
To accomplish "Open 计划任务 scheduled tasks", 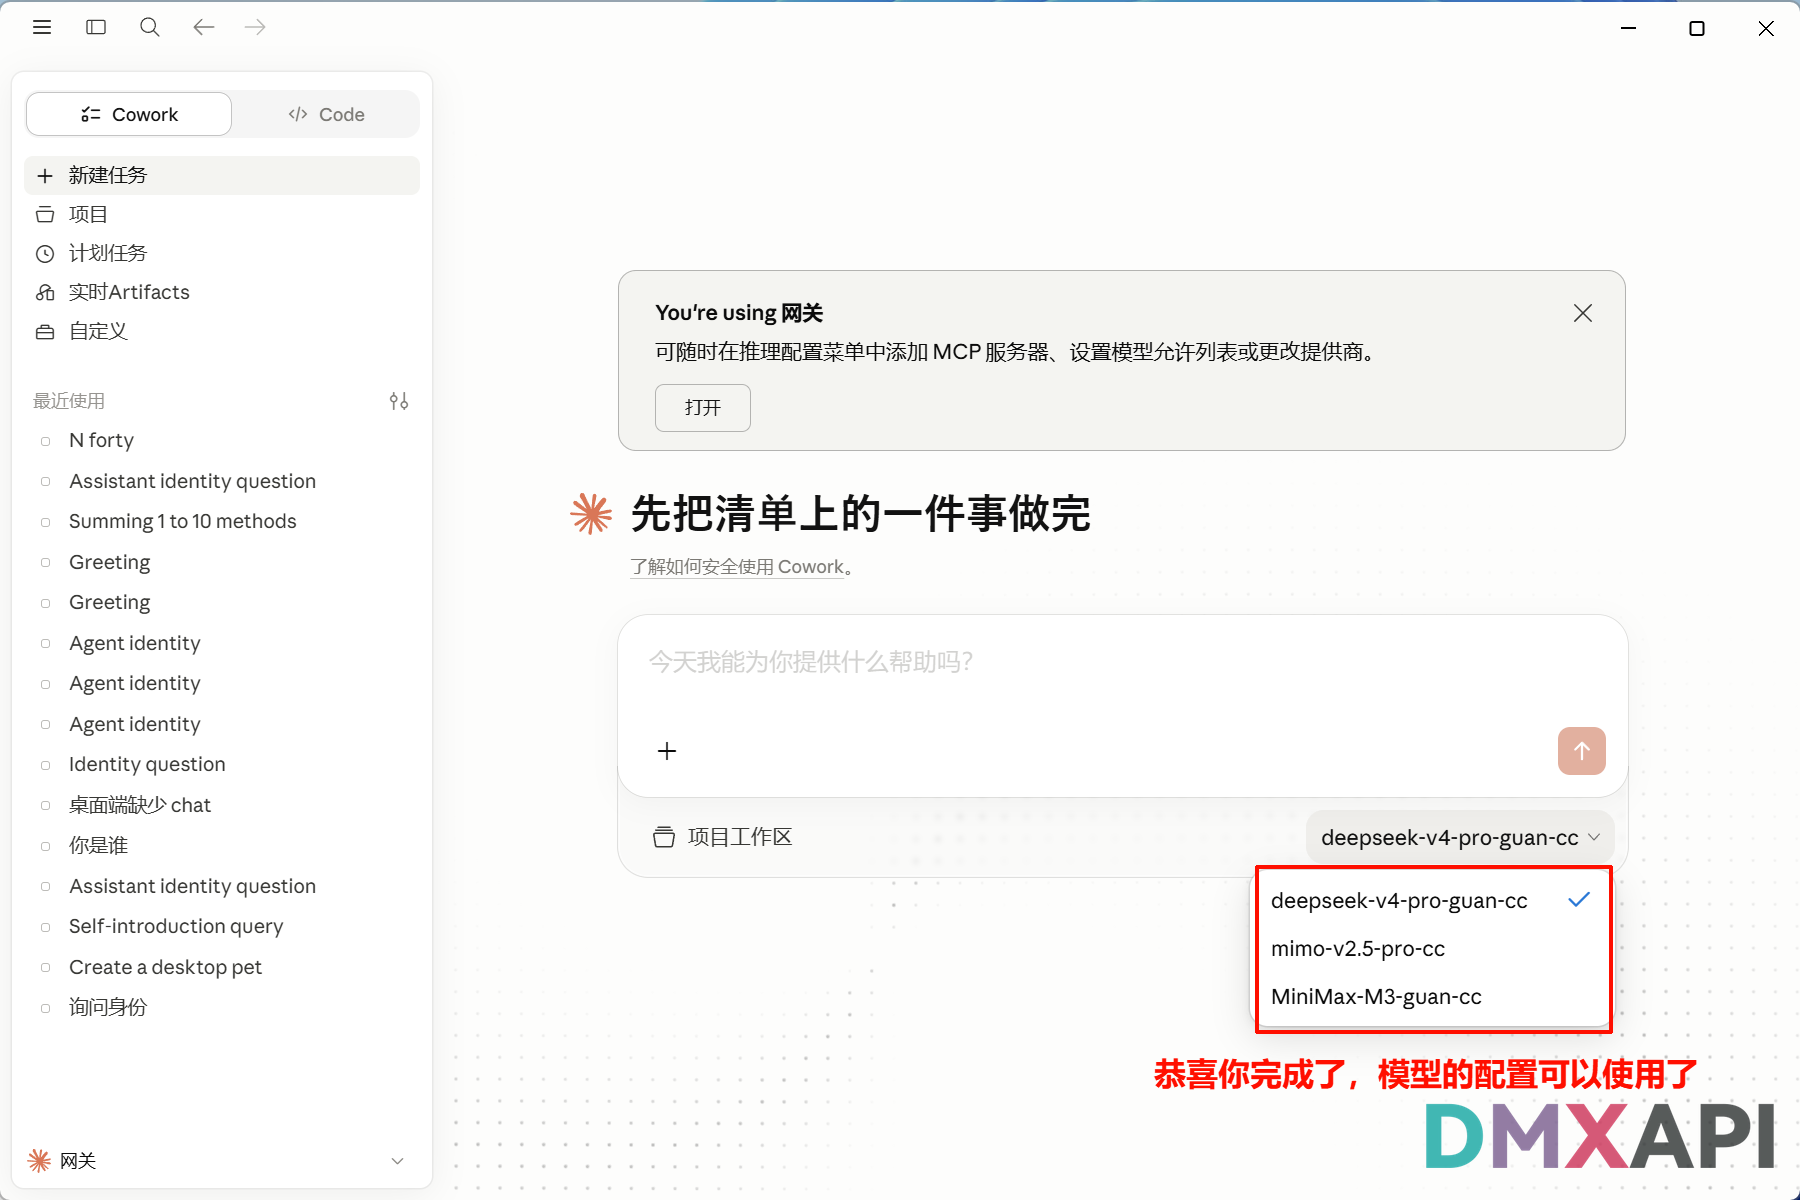I will [222, 253].
